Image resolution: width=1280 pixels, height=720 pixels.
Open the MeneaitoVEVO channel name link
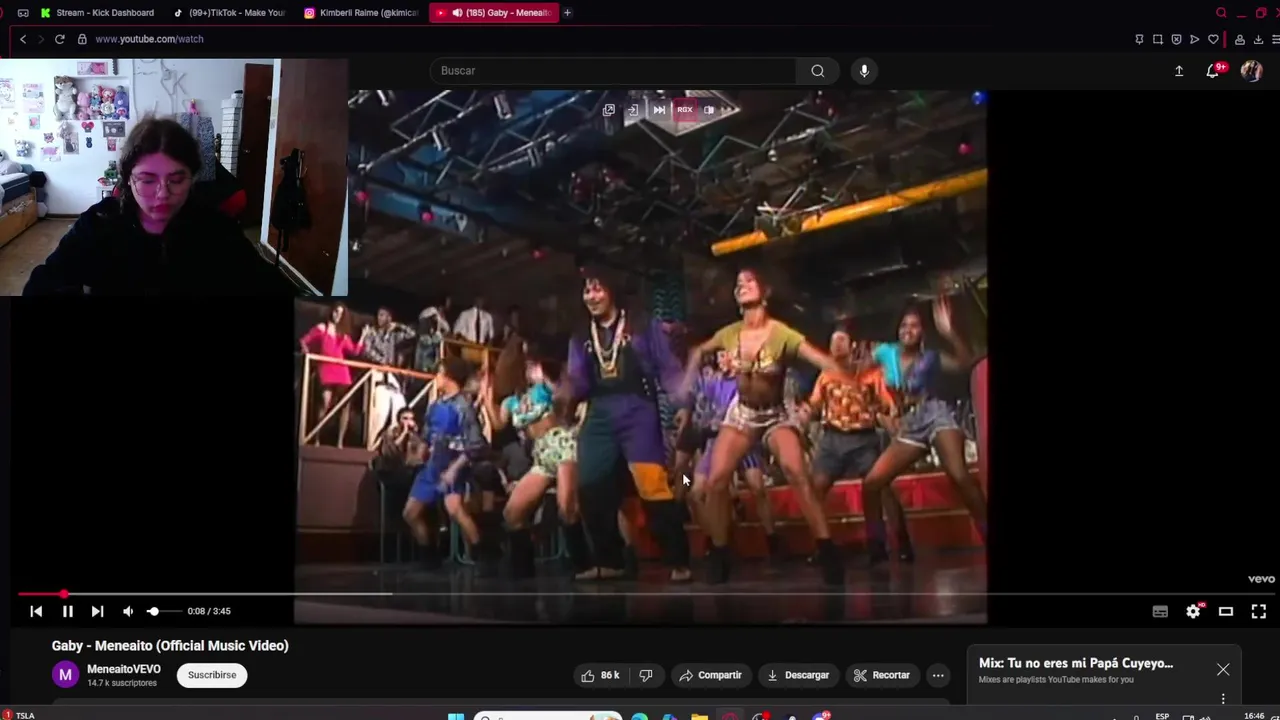[x=124, y=669]
